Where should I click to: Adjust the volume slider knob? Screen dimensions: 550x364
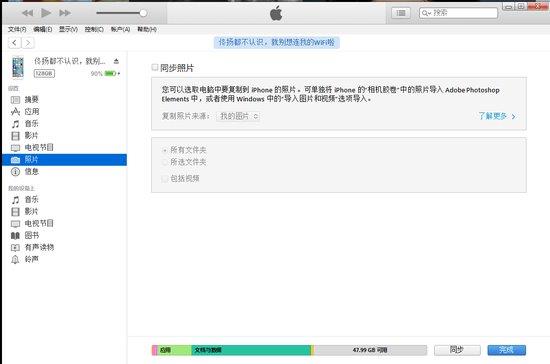pyautogui.click(x=143, y=13)
